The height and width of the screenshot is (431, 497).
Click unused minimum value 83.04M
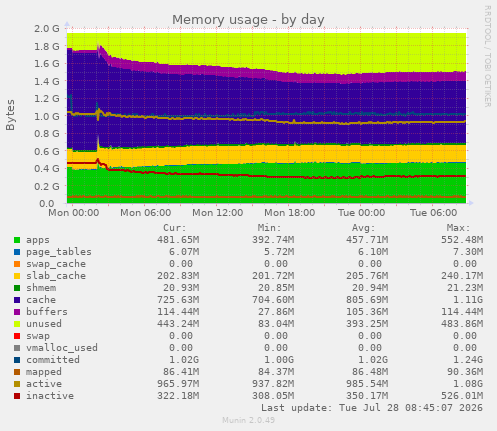[276, 324]
